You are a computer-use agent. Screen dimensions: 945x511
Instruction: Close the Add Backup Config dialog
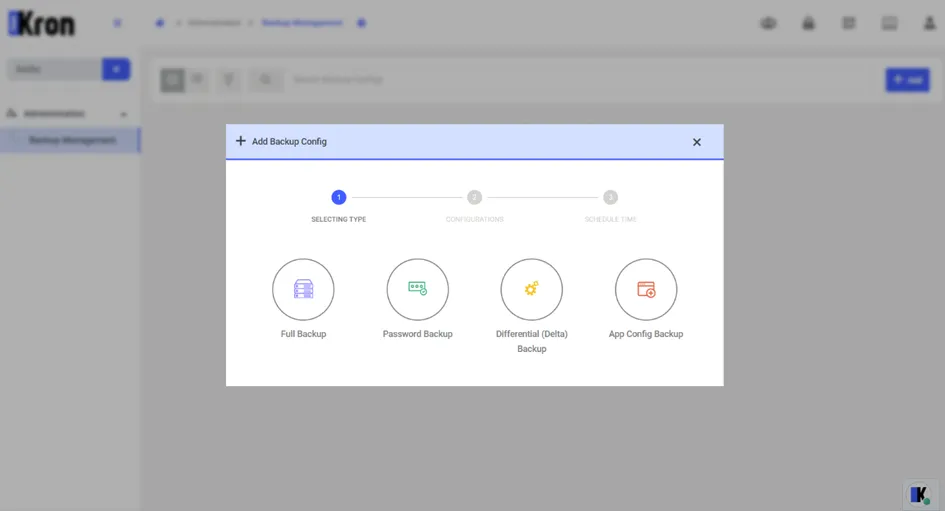pyautogui.click(x=697, y=142)
